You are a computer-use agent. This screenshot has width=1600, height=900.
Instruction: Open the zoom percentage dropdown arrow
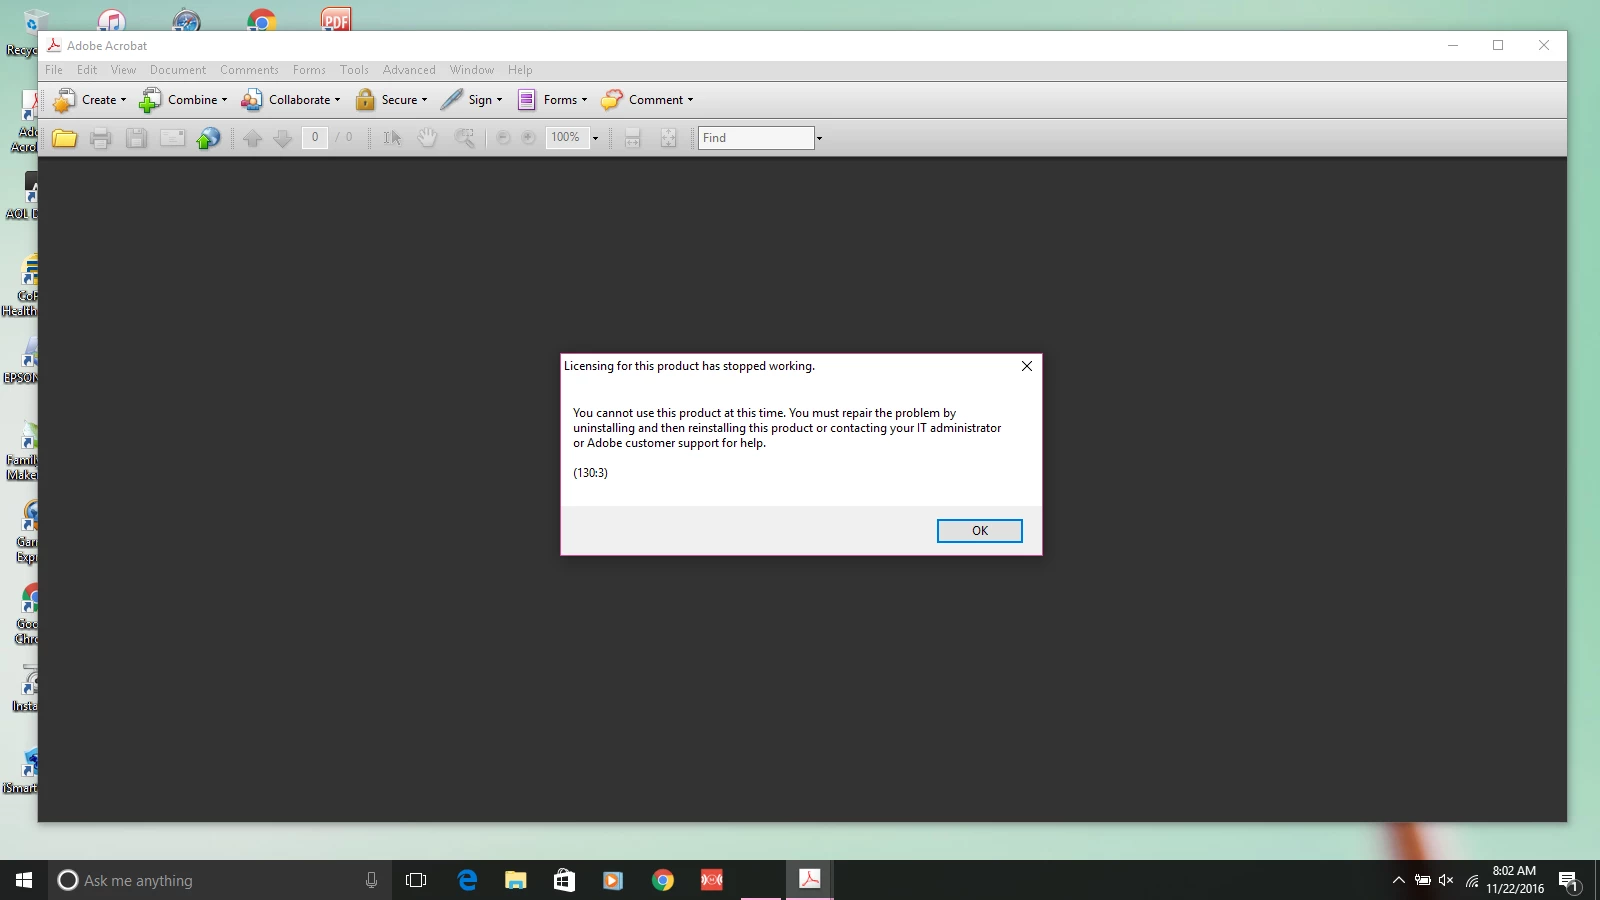tap(595, 138)
